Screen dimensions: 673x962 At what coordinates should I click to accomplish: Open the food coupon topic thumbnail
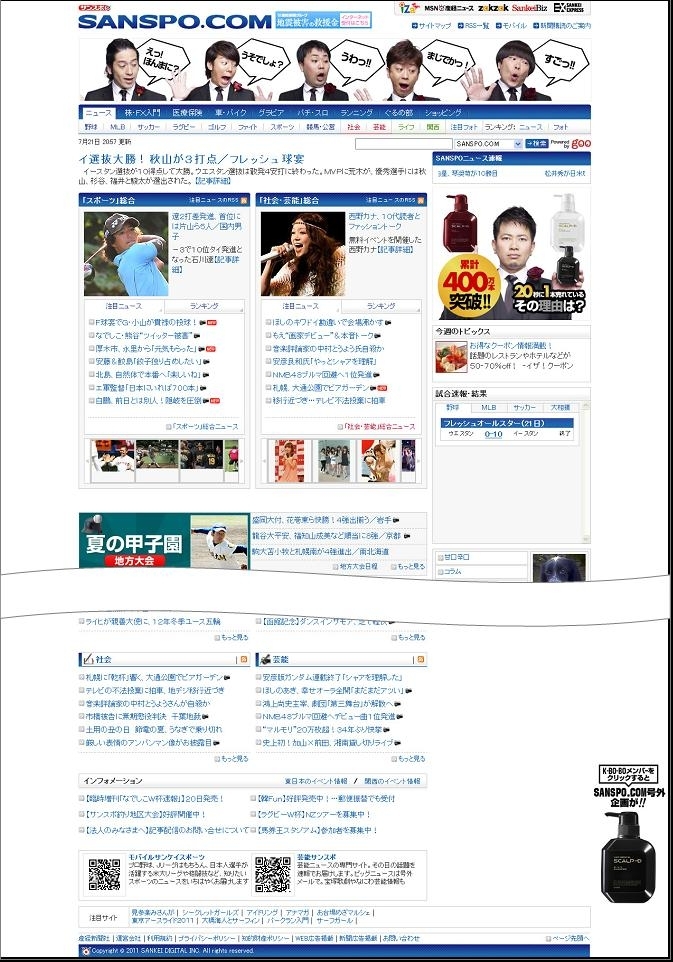pyautogui.click(x=451, y=357)
